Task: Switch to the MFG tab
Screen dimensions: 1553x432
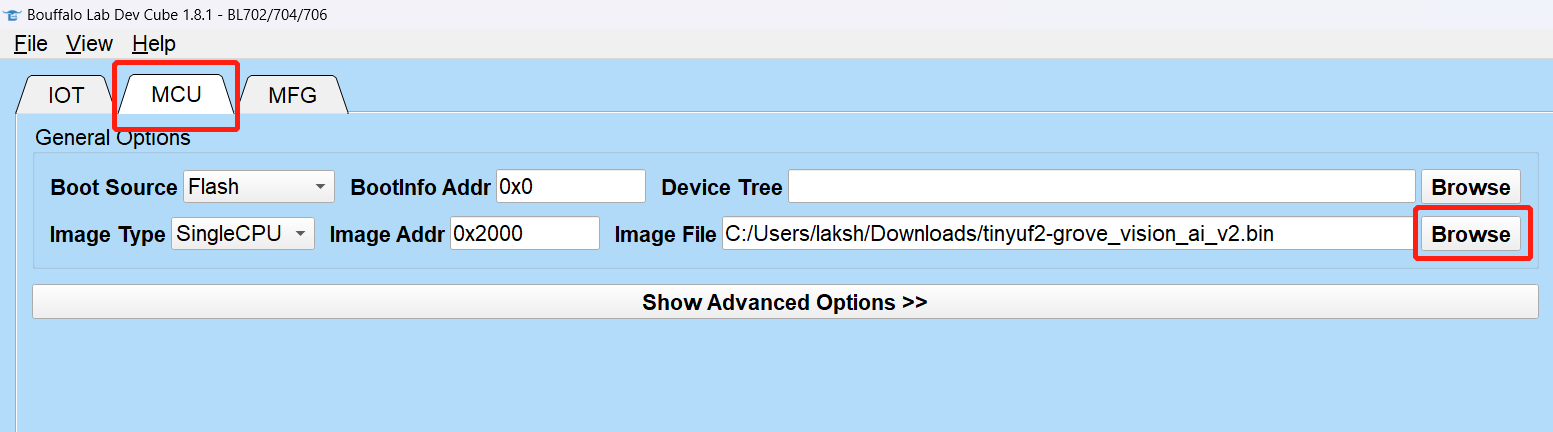Action: pos(292,96)
